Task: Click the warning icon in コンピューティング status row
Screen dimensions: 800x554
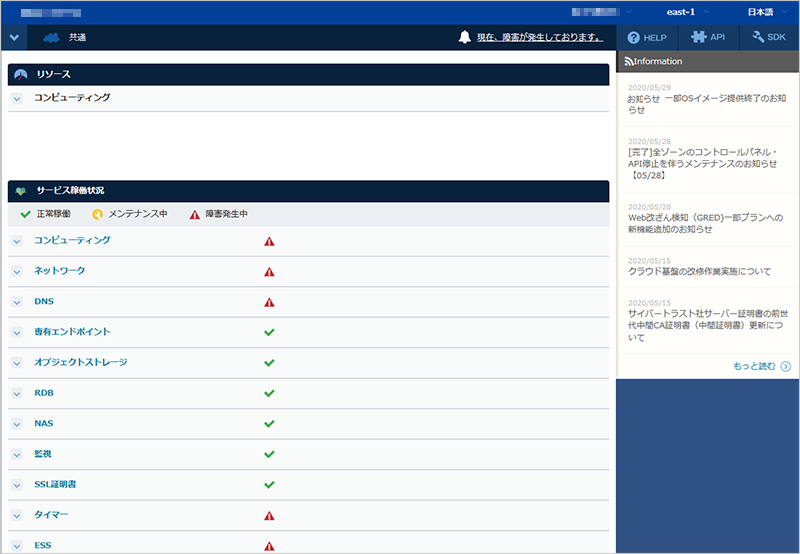Action: click(x=269, y=241)
